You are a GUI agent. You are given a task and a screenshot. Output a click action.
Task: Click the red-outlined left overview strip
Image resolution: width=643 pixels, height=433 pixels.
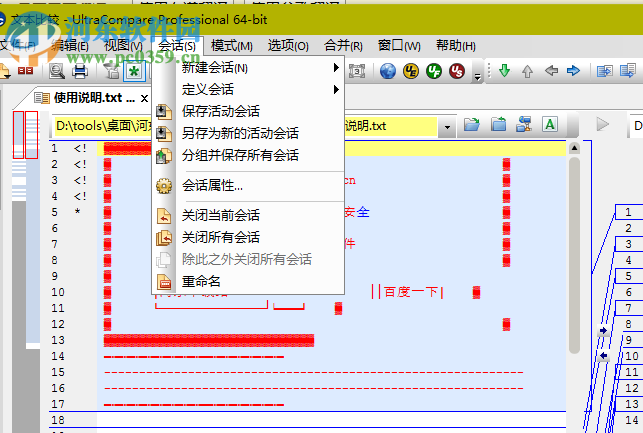(x=18, y=135)
